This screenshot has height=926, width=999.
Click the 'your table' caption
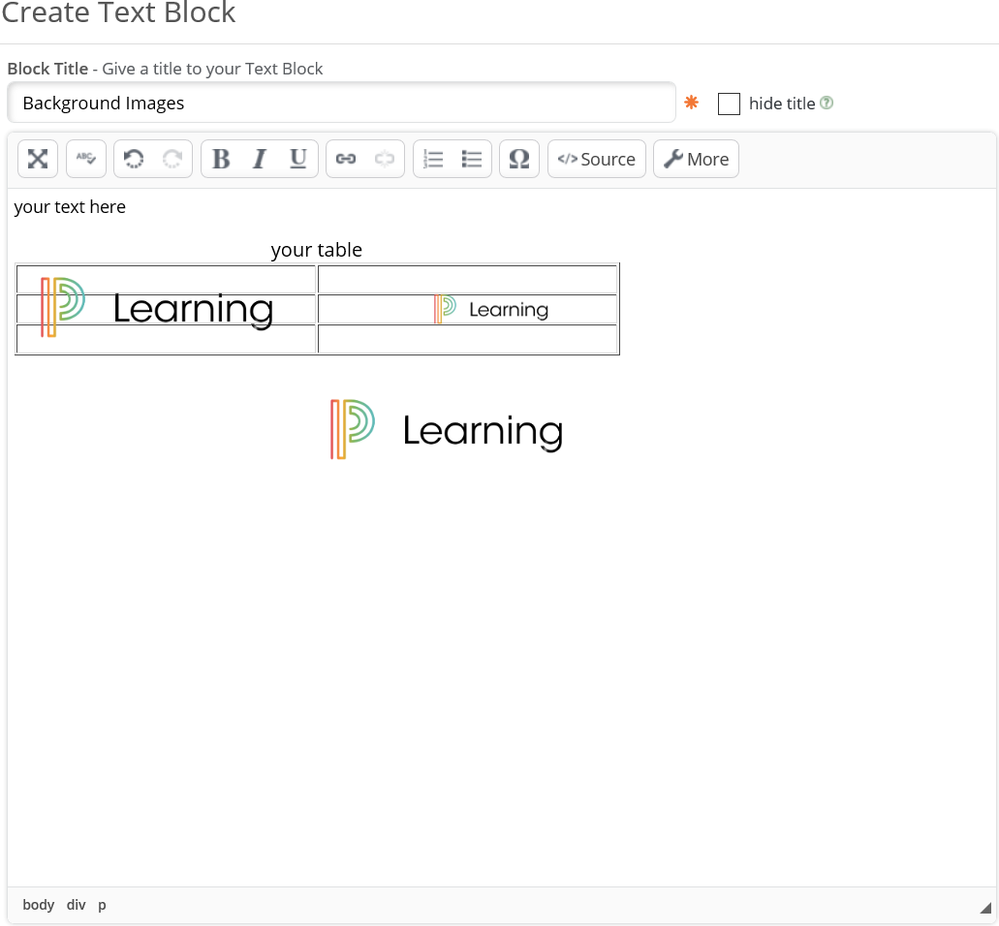[317, 250]
